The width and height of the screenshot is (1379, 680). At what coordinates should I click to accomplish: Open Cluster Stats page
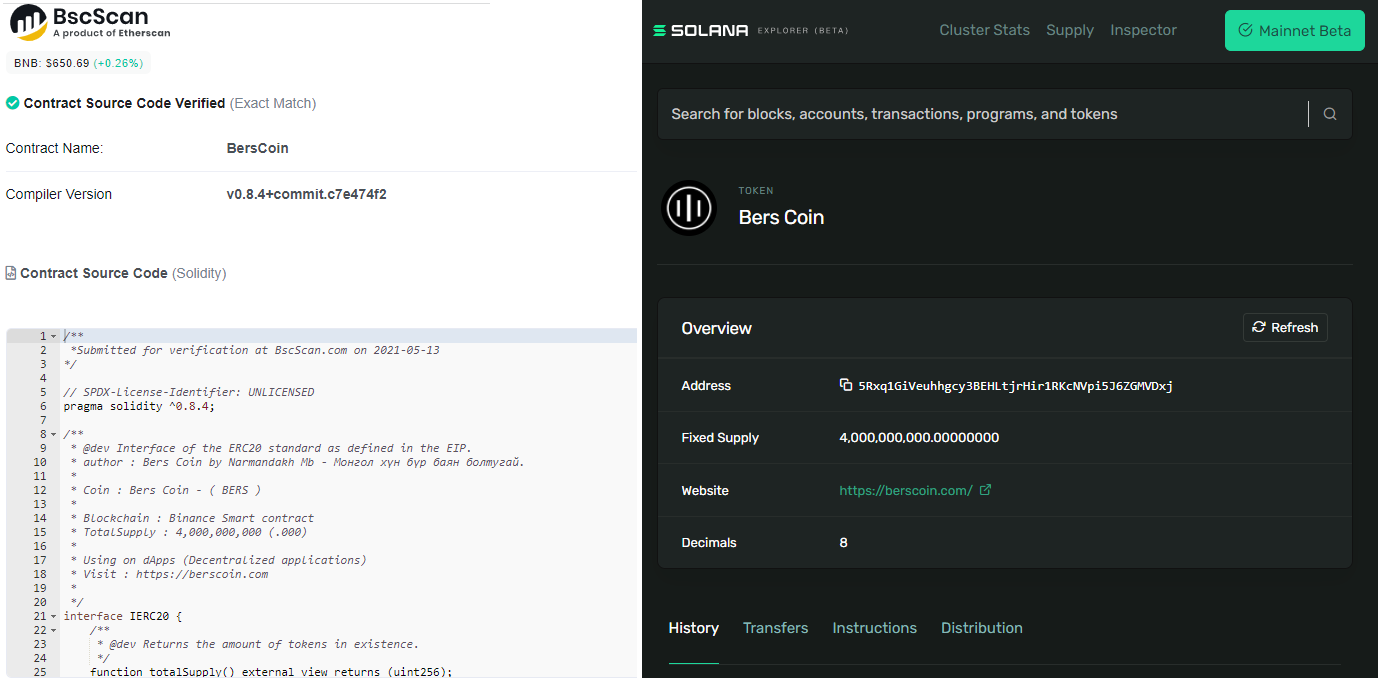point(984,30)
